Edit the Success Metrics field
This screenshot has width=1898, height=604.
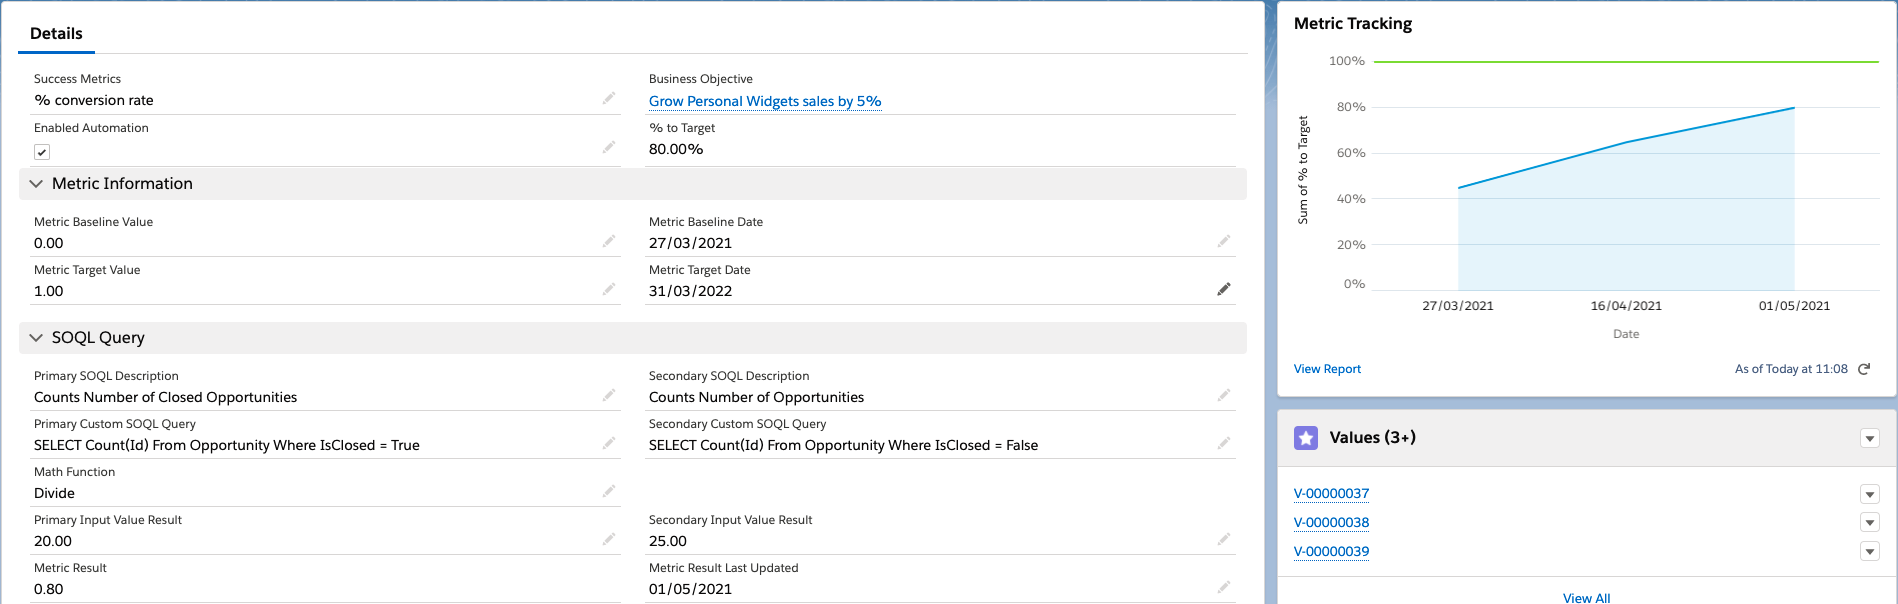point(610,98)
